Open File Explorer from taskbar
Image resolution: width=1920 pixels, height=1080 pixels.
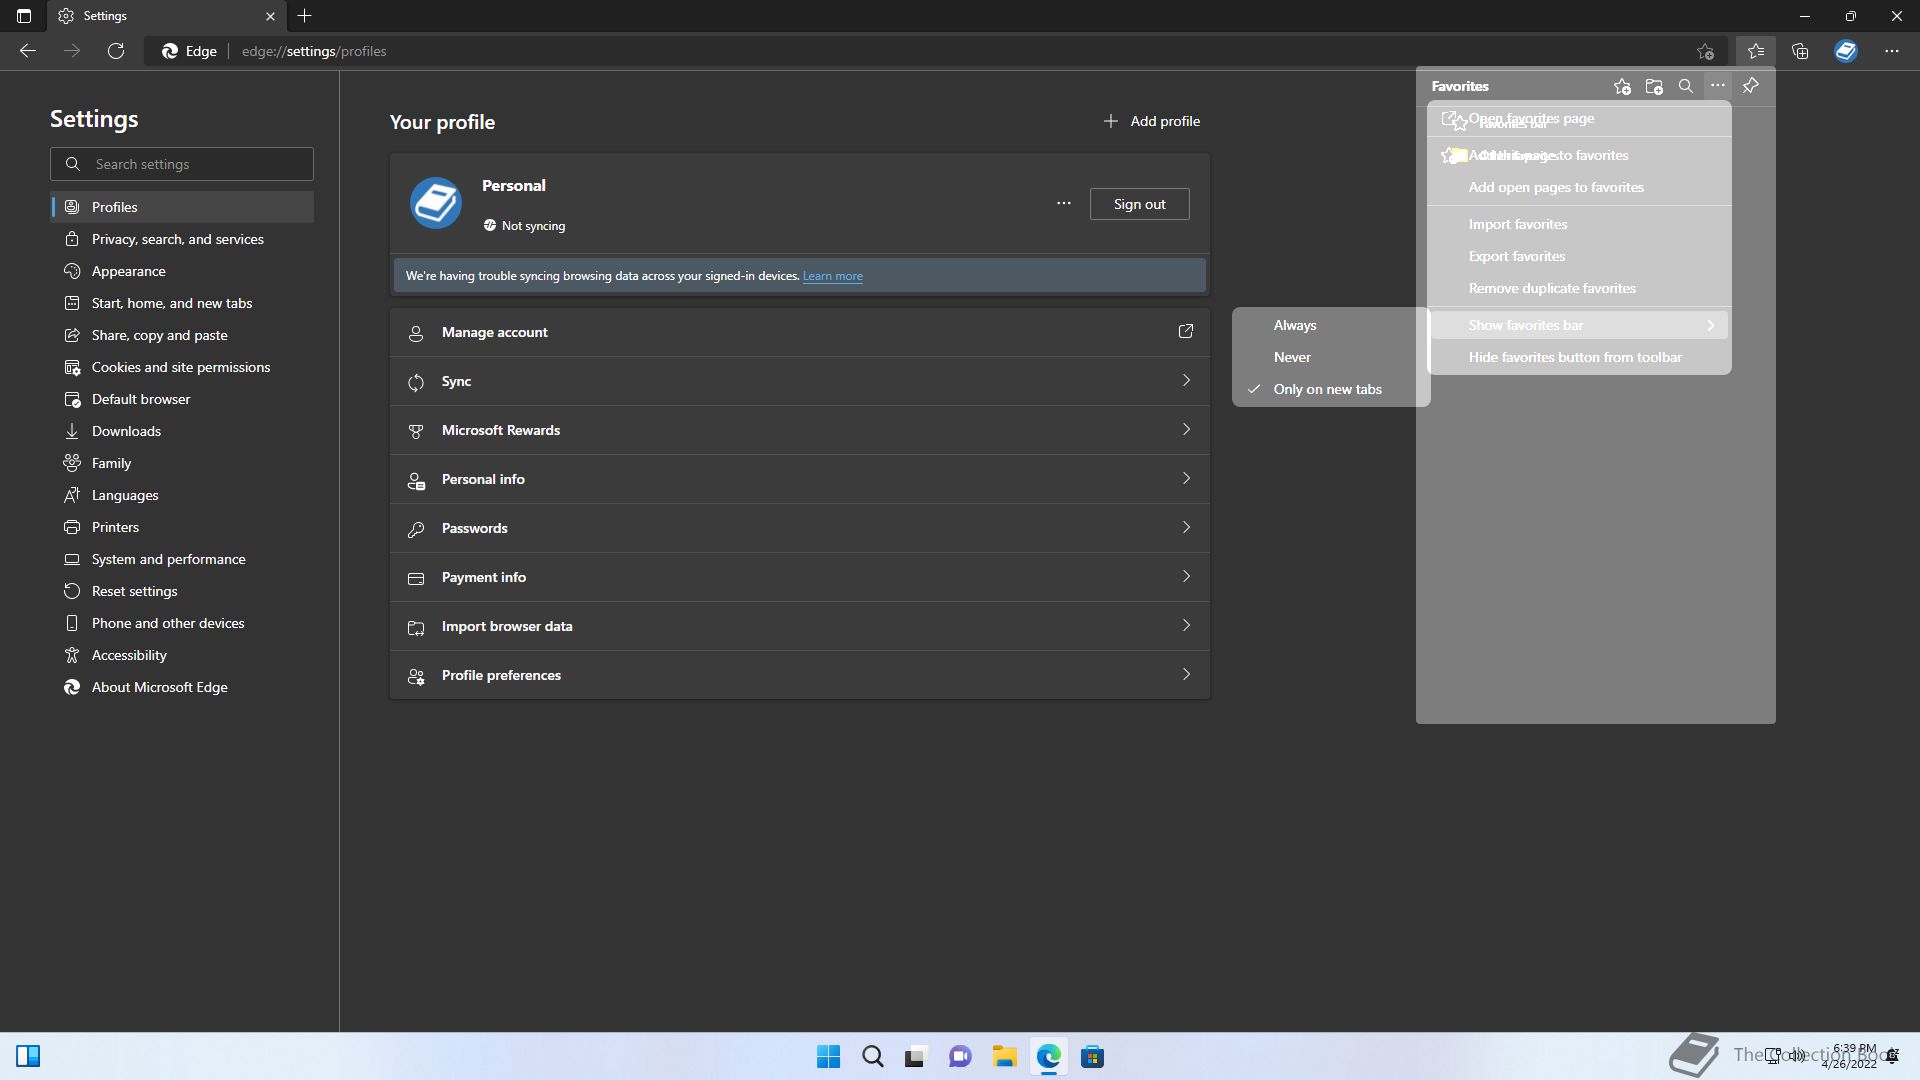click(1004, 1057)
